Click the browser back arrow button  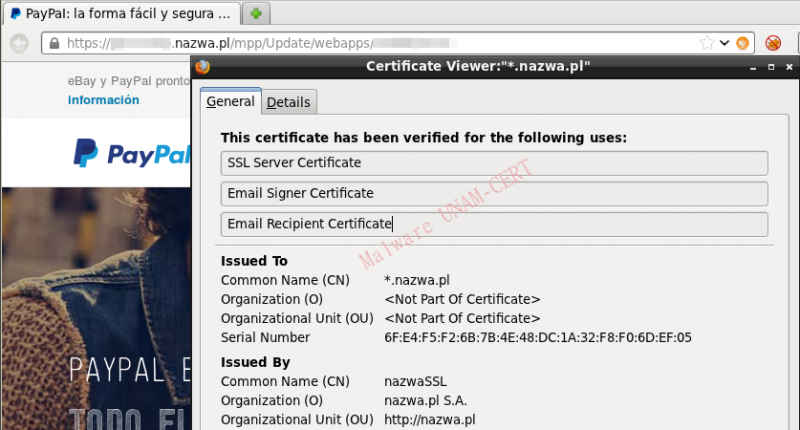pyautogui.click(x=19, y=43)
